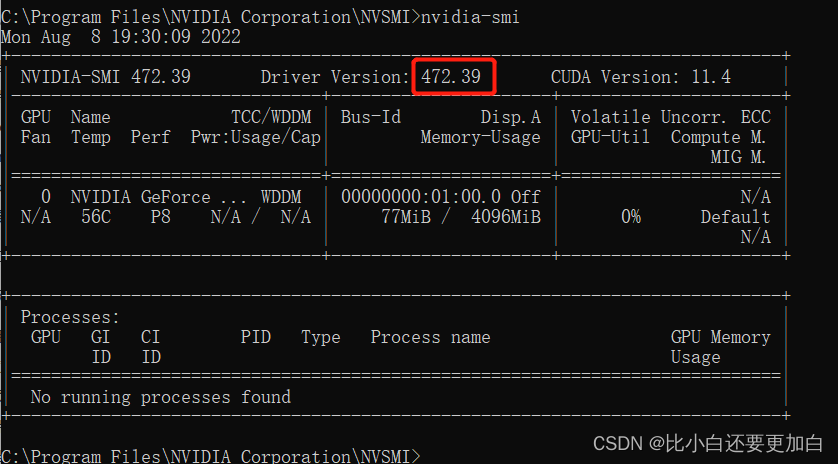The image size is (838, 464).
Task: Click the Temp column header
Action: 91,137
